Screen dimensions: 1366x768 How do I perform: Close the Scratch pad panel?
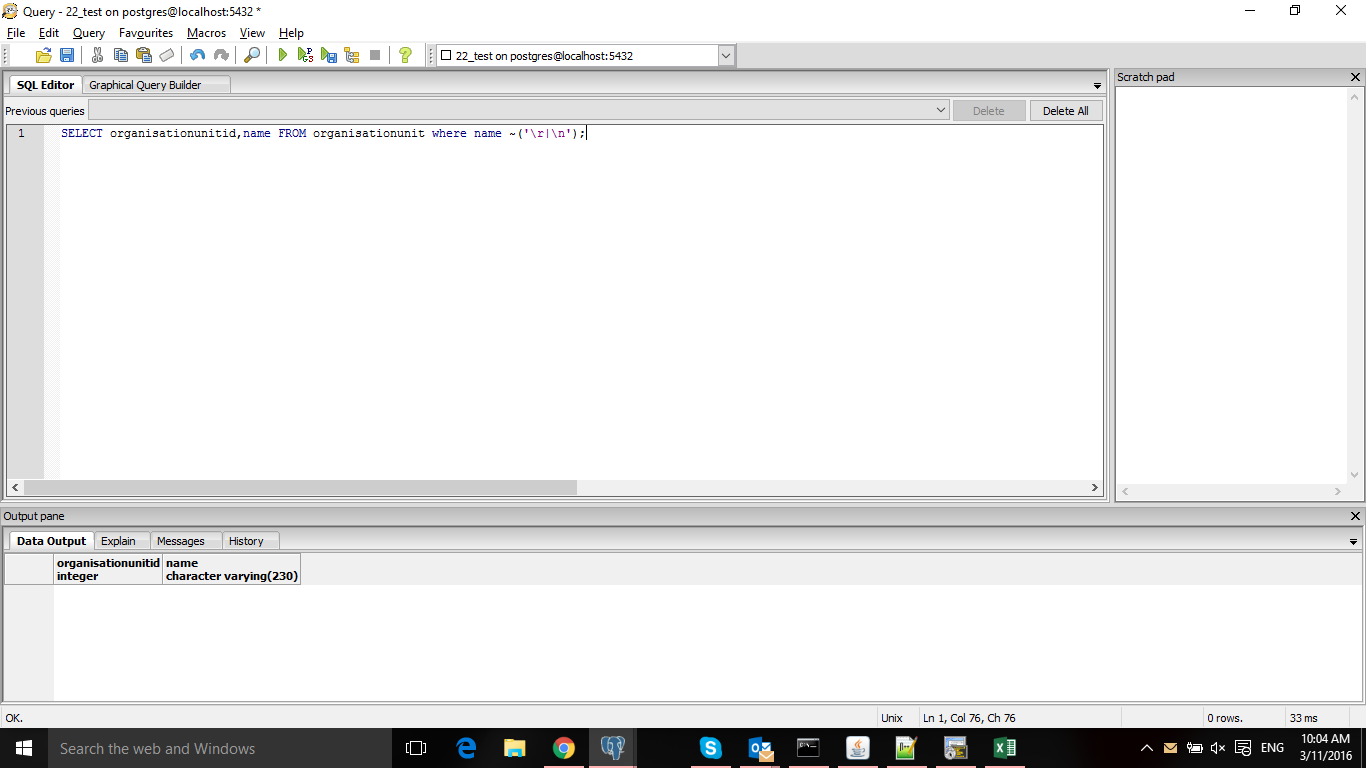tap(1355, 77)
